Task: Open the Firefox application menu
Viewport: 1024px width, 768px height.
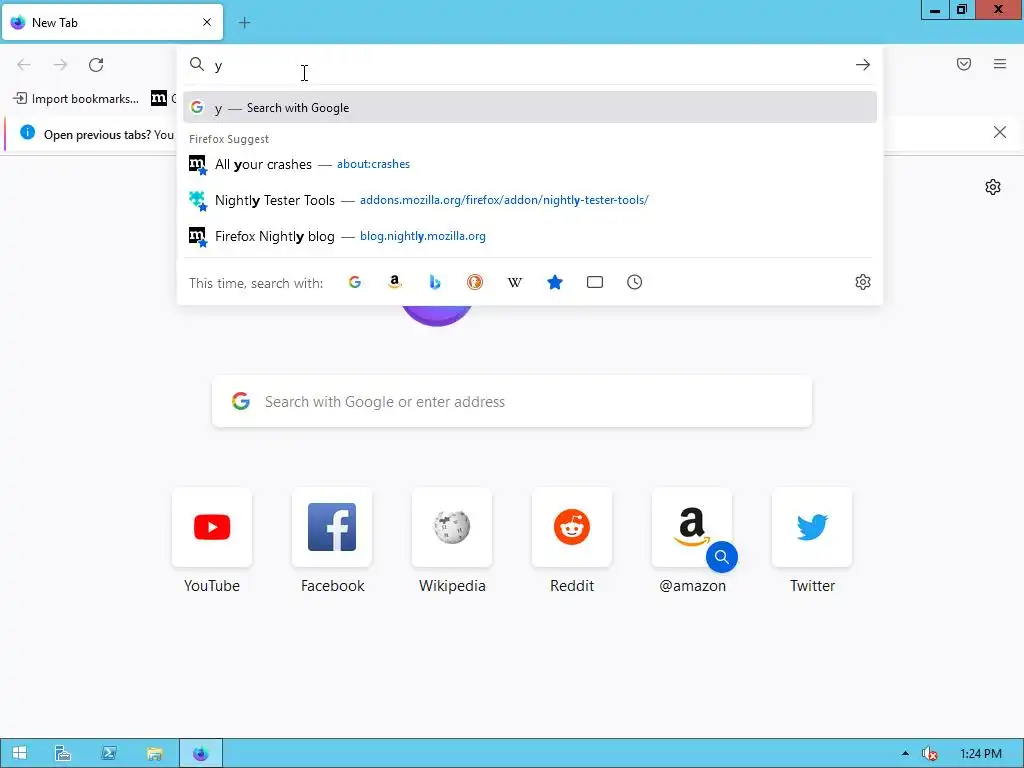Action: click(x=1000, y=64)
